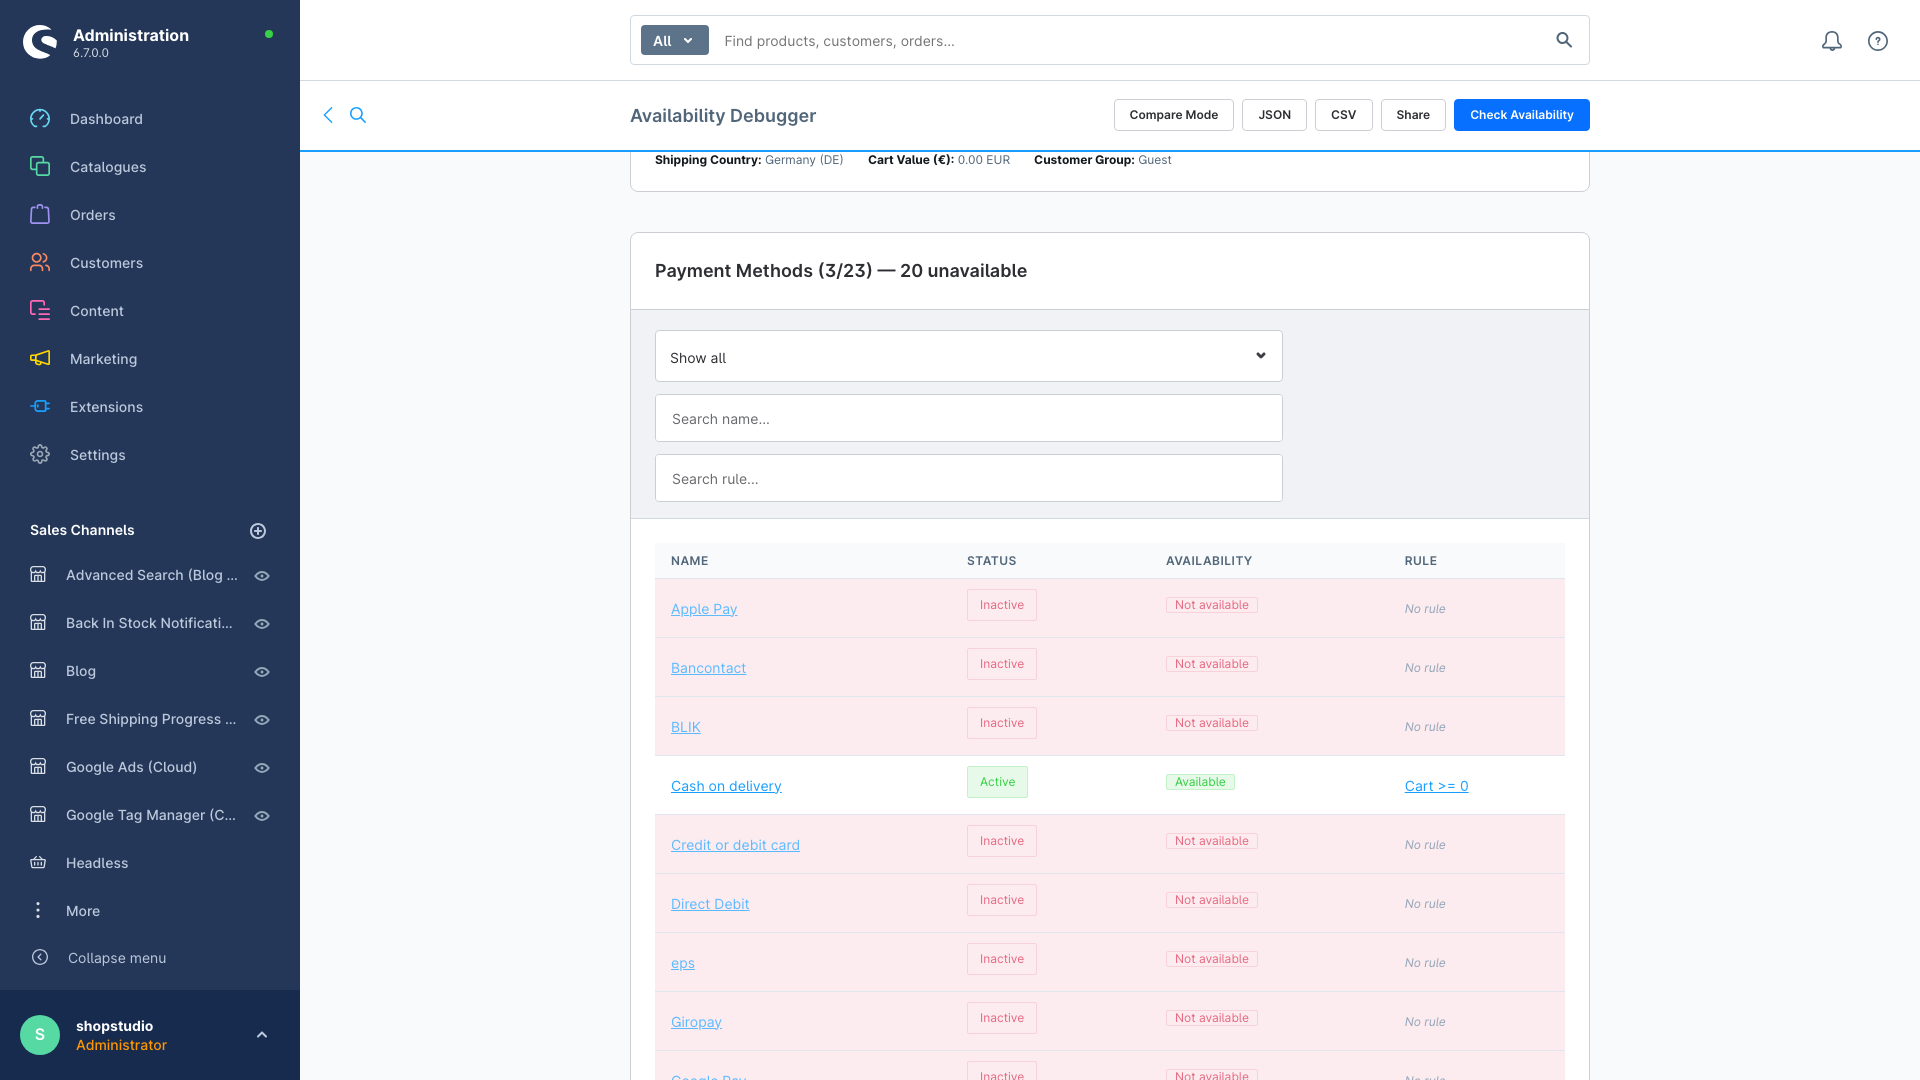The image size is (1920, 1080).
Task: Click the shopstudio user avatar
Action: point(40,1035)
